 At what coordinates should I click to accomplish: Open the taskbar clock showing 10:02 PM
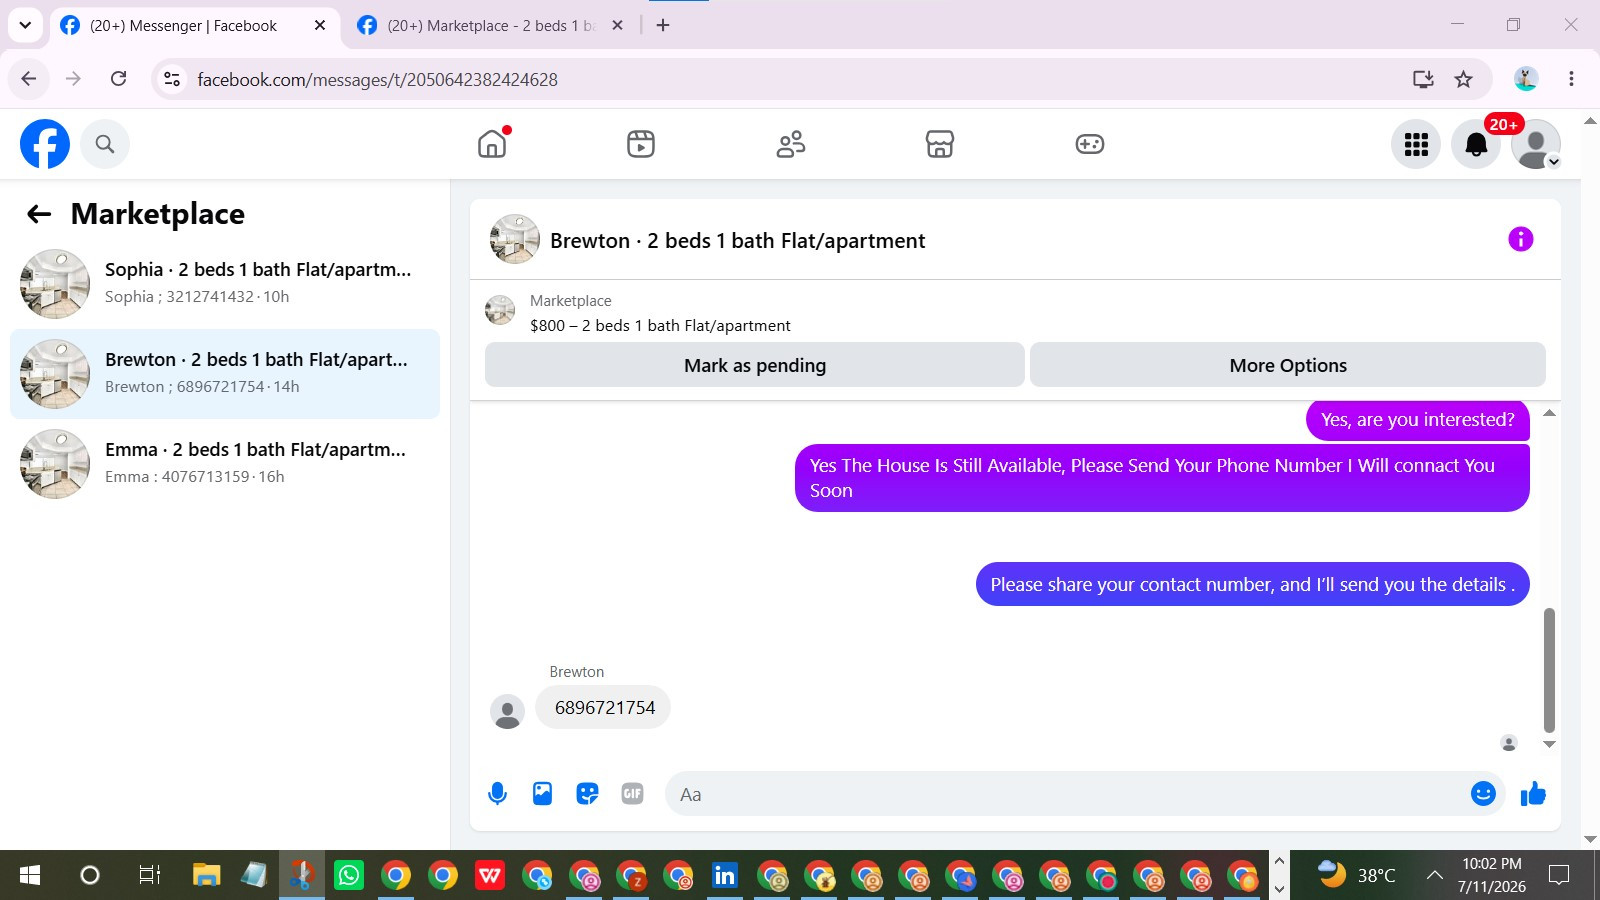1492,876
